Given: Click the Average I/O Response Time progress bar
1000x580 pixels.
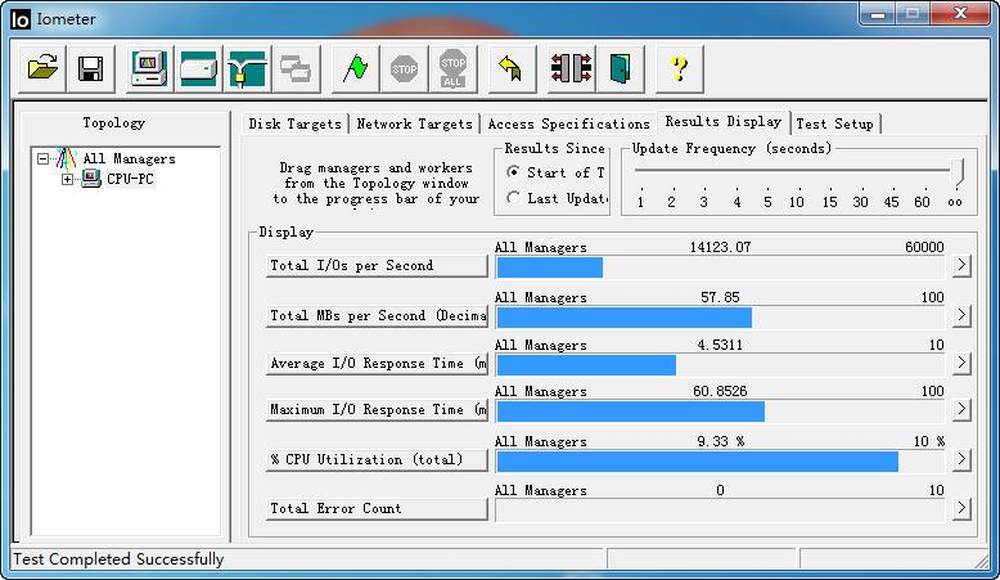Looking at the screenshot, I should tap(720, 365).
